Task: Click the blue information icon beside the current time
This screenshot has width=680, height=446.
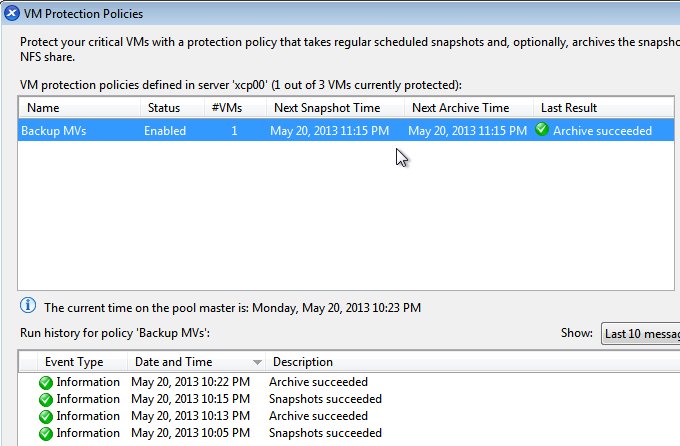Action: (28, 305)
